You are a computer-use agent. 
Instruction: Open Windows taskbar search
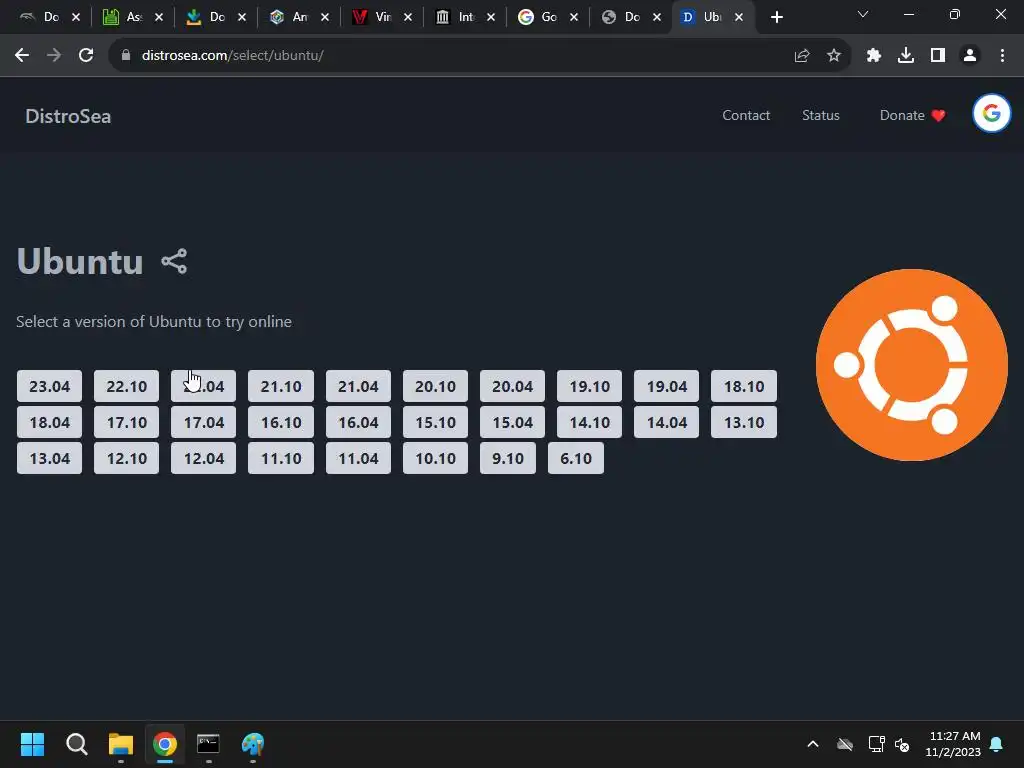(76, 744)
